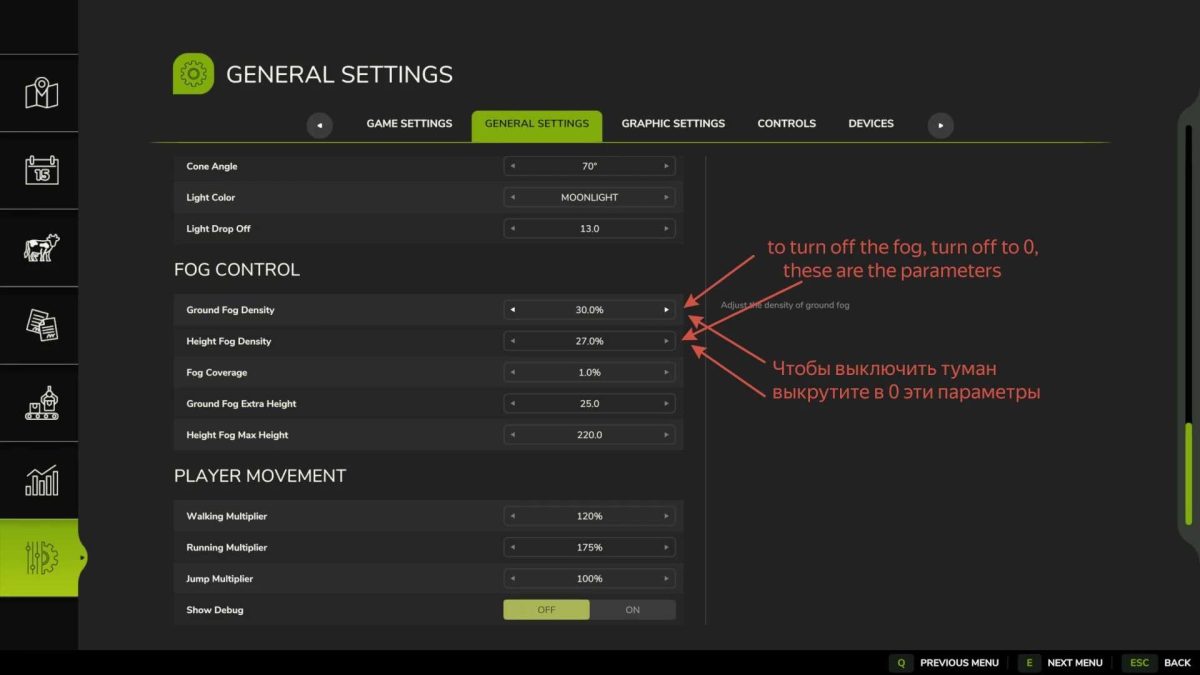
Task: Change Light Color from MOONLIGHT
Action: tap(668, 197)
